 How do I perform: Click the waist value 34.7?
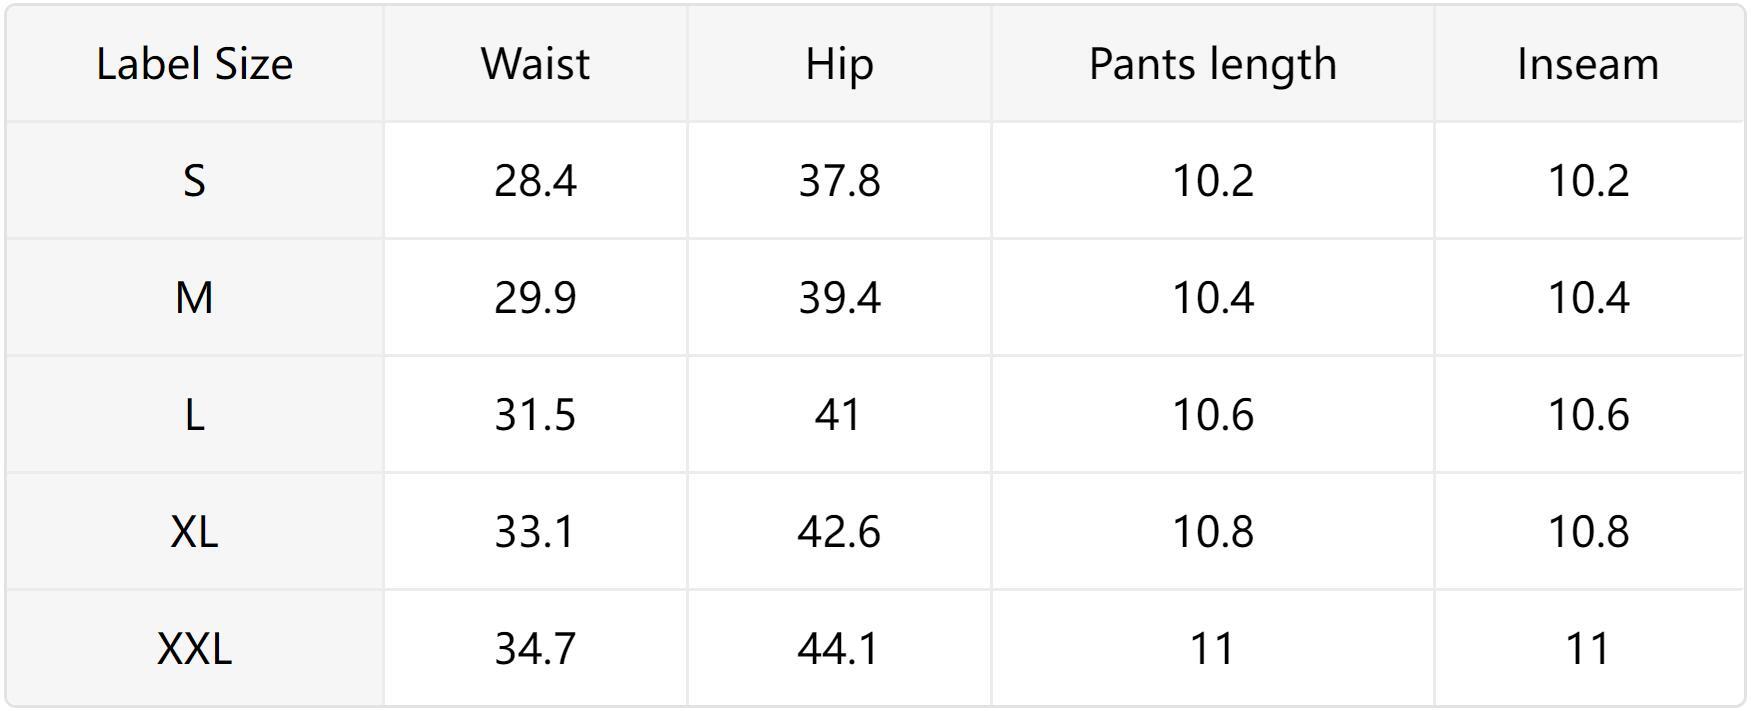535,648
